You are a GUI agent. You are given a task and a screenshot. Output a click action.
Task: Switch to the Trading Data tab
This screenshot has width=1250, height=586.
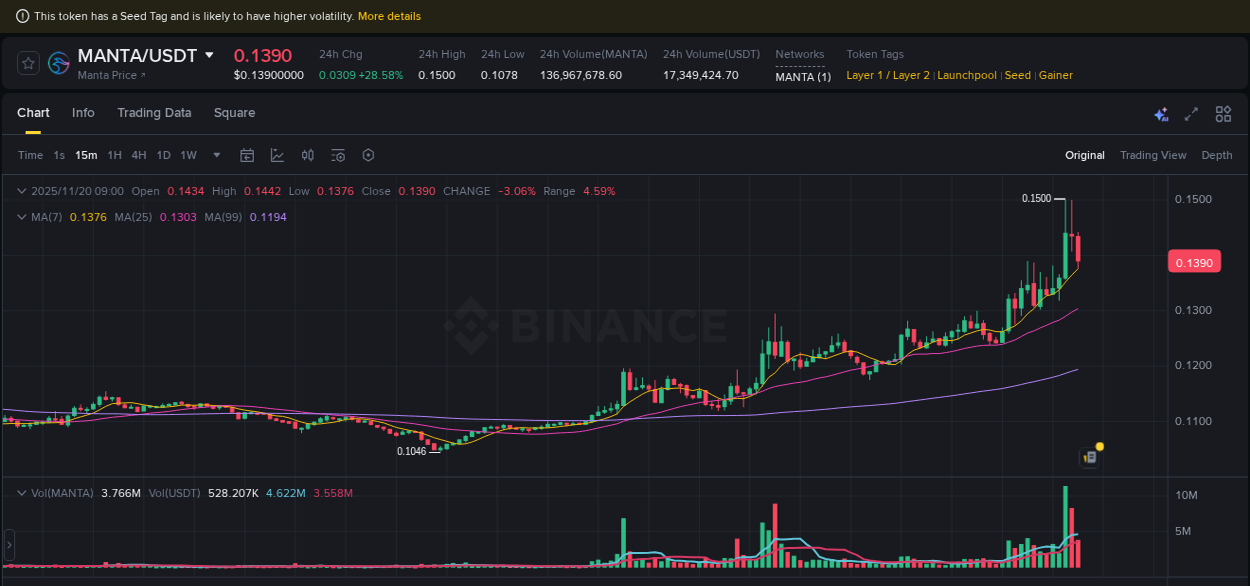point(154,113)
